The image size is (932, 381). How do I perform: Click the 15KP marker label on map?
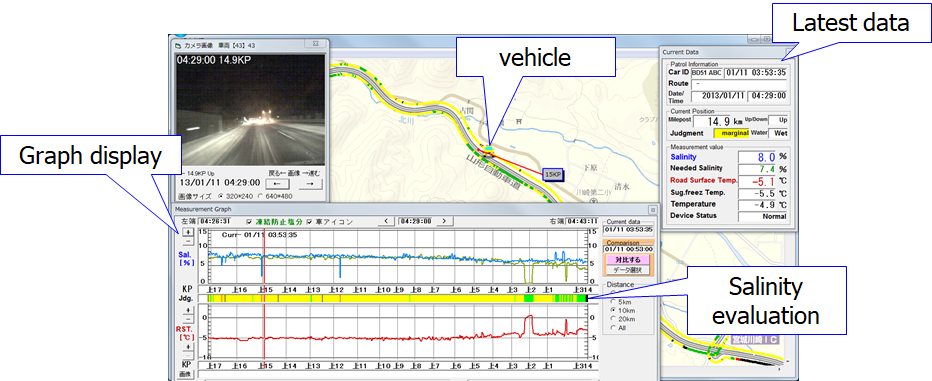click(554, 174)
